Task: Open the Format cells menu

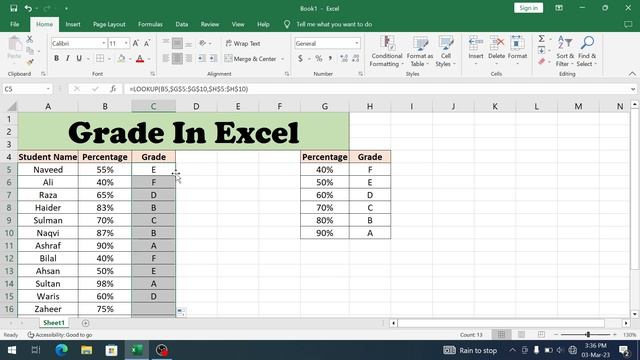Action: pyautogui.click(x=517, y=50)
